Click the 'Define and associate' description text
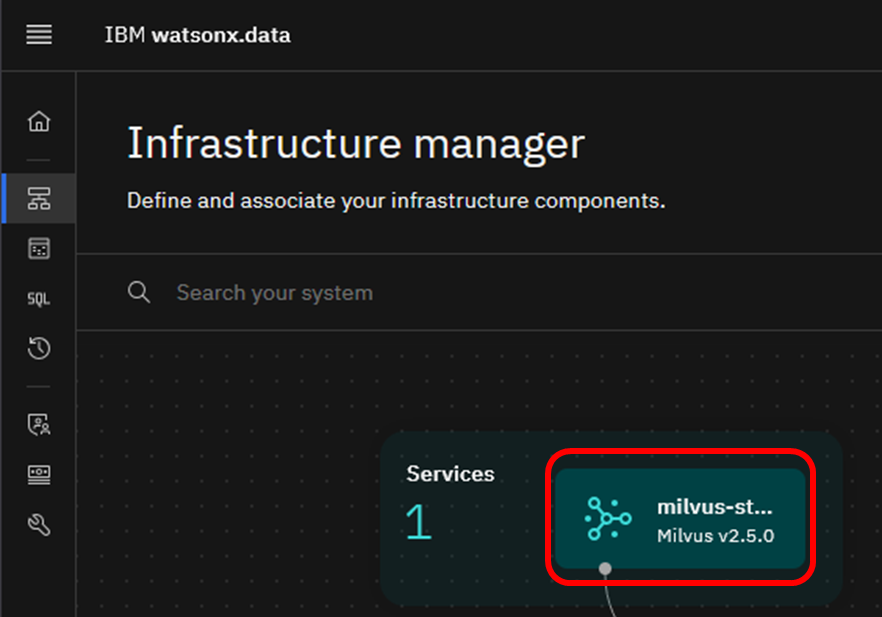Image resolution: width=882 pixels, height=617 pixels. coord(395,201)
